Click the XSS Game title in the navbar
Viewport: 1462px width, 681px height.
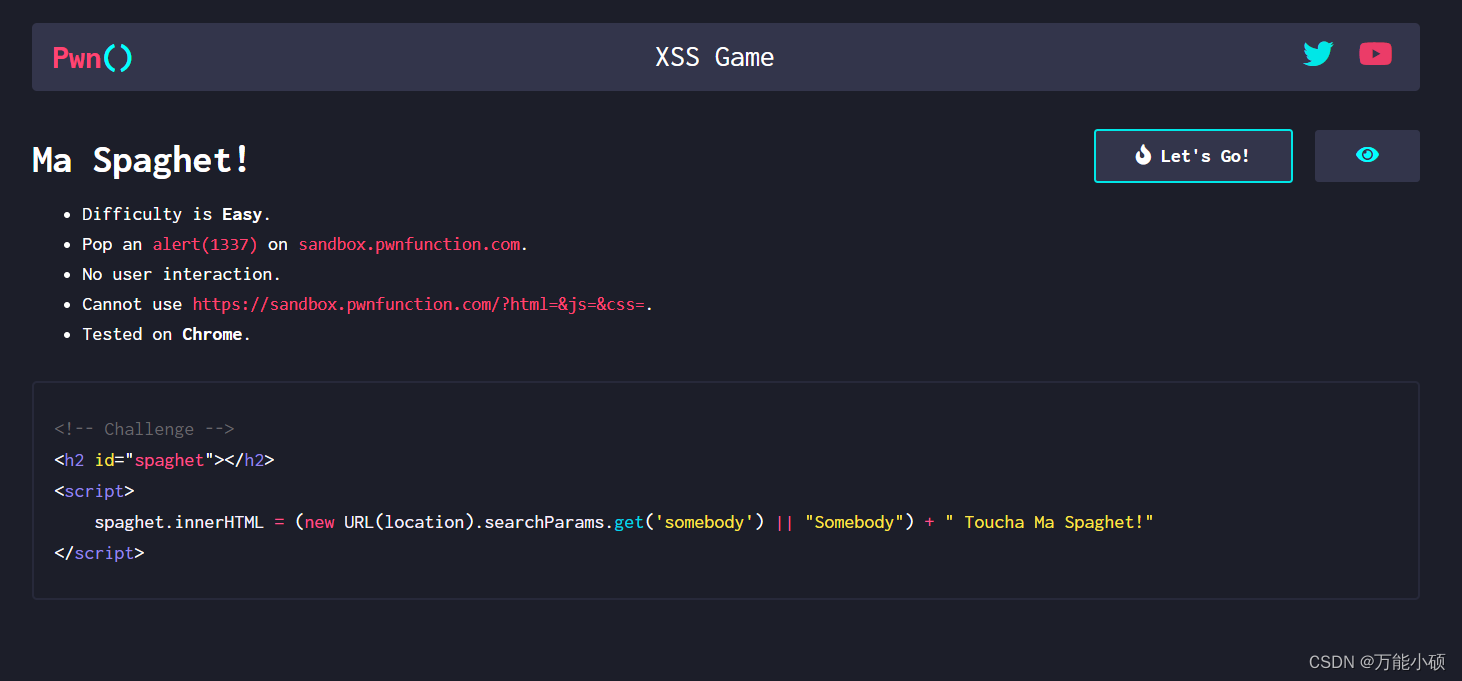pos(714,57)
